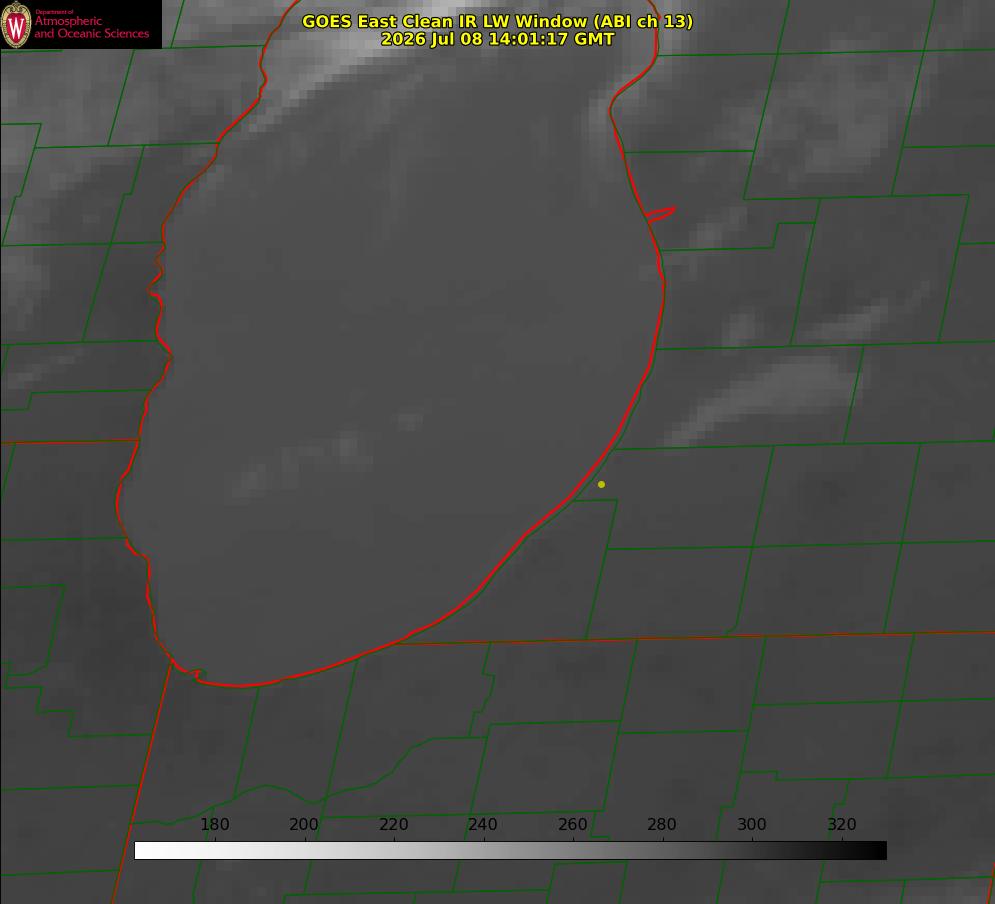Click the small red inlet outline on the east shore
The image size is (995, 904).
pyautogui.click(x=660, y=214)
